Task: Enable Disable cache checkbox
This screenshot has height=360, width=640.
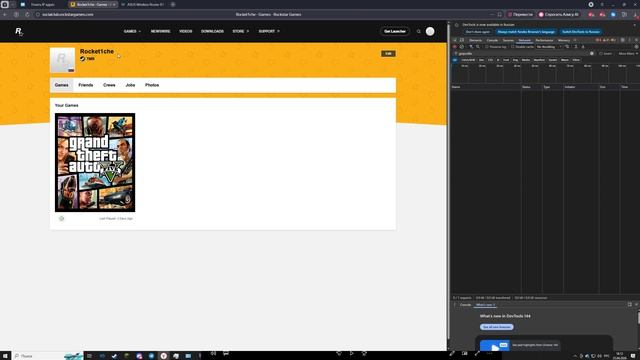Action: 513,47
